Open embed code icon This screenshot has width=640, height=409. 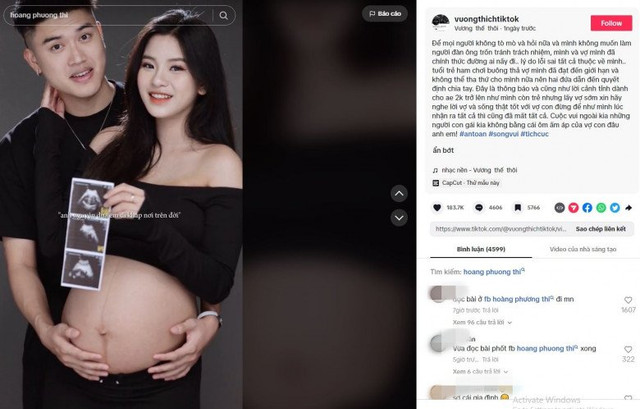coord(560,208)
